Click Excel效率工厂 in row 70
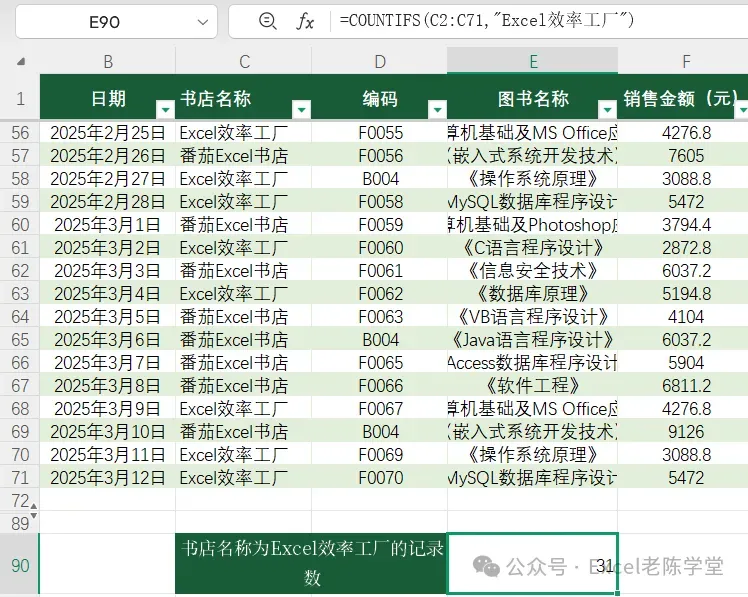 pyautogui.click(x=234, y=455)
